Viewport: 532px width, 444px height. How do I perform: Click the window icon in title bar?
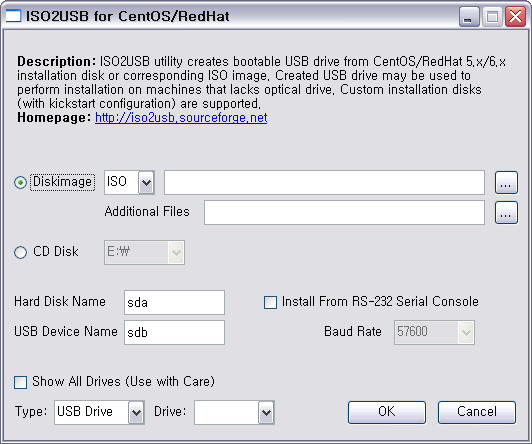[13, 16]
